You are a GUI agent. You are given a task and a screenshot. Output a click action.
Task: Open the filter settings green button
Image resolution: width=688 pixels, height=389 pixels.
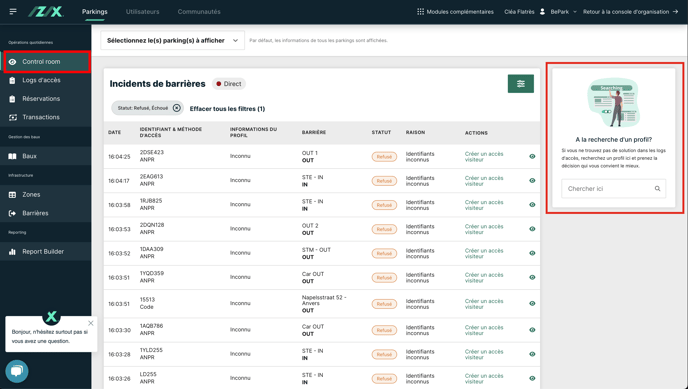coord(520,84)
